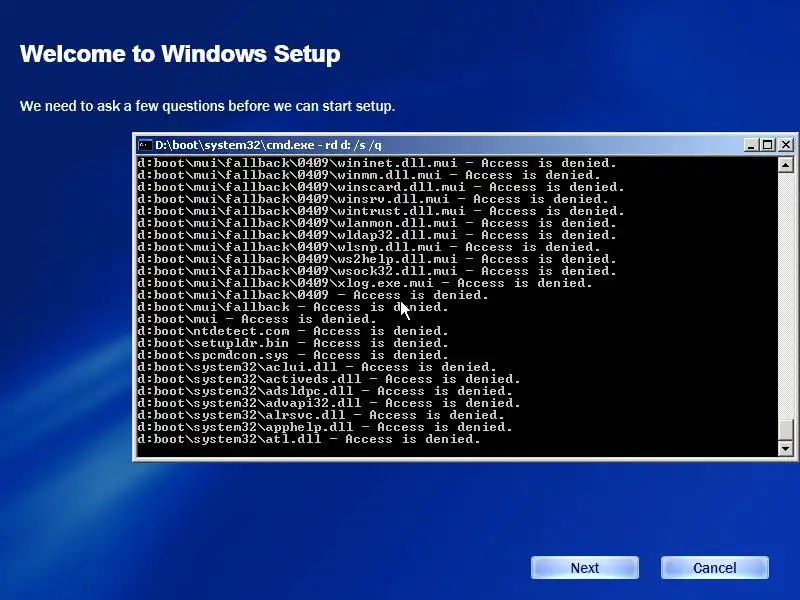800x600 pixels.
Task: Click the ws2help.dll.mui line
Action: click(x=377, y=259)
